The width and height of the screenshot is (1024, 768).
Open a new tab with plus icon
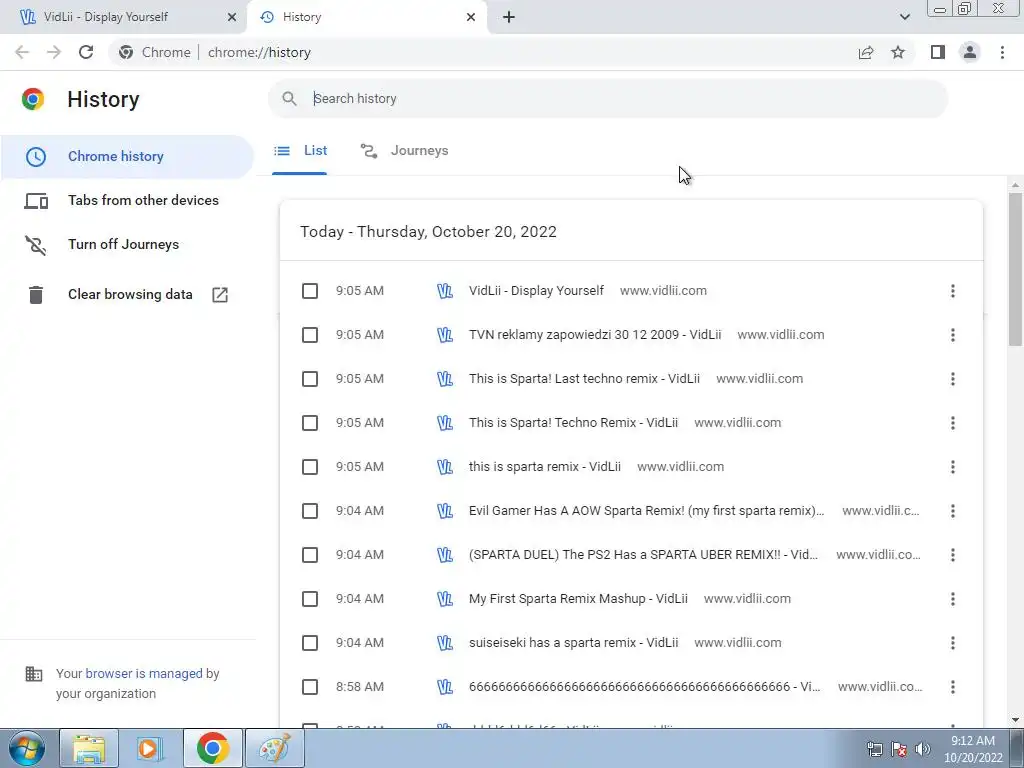tap(509, 17)
